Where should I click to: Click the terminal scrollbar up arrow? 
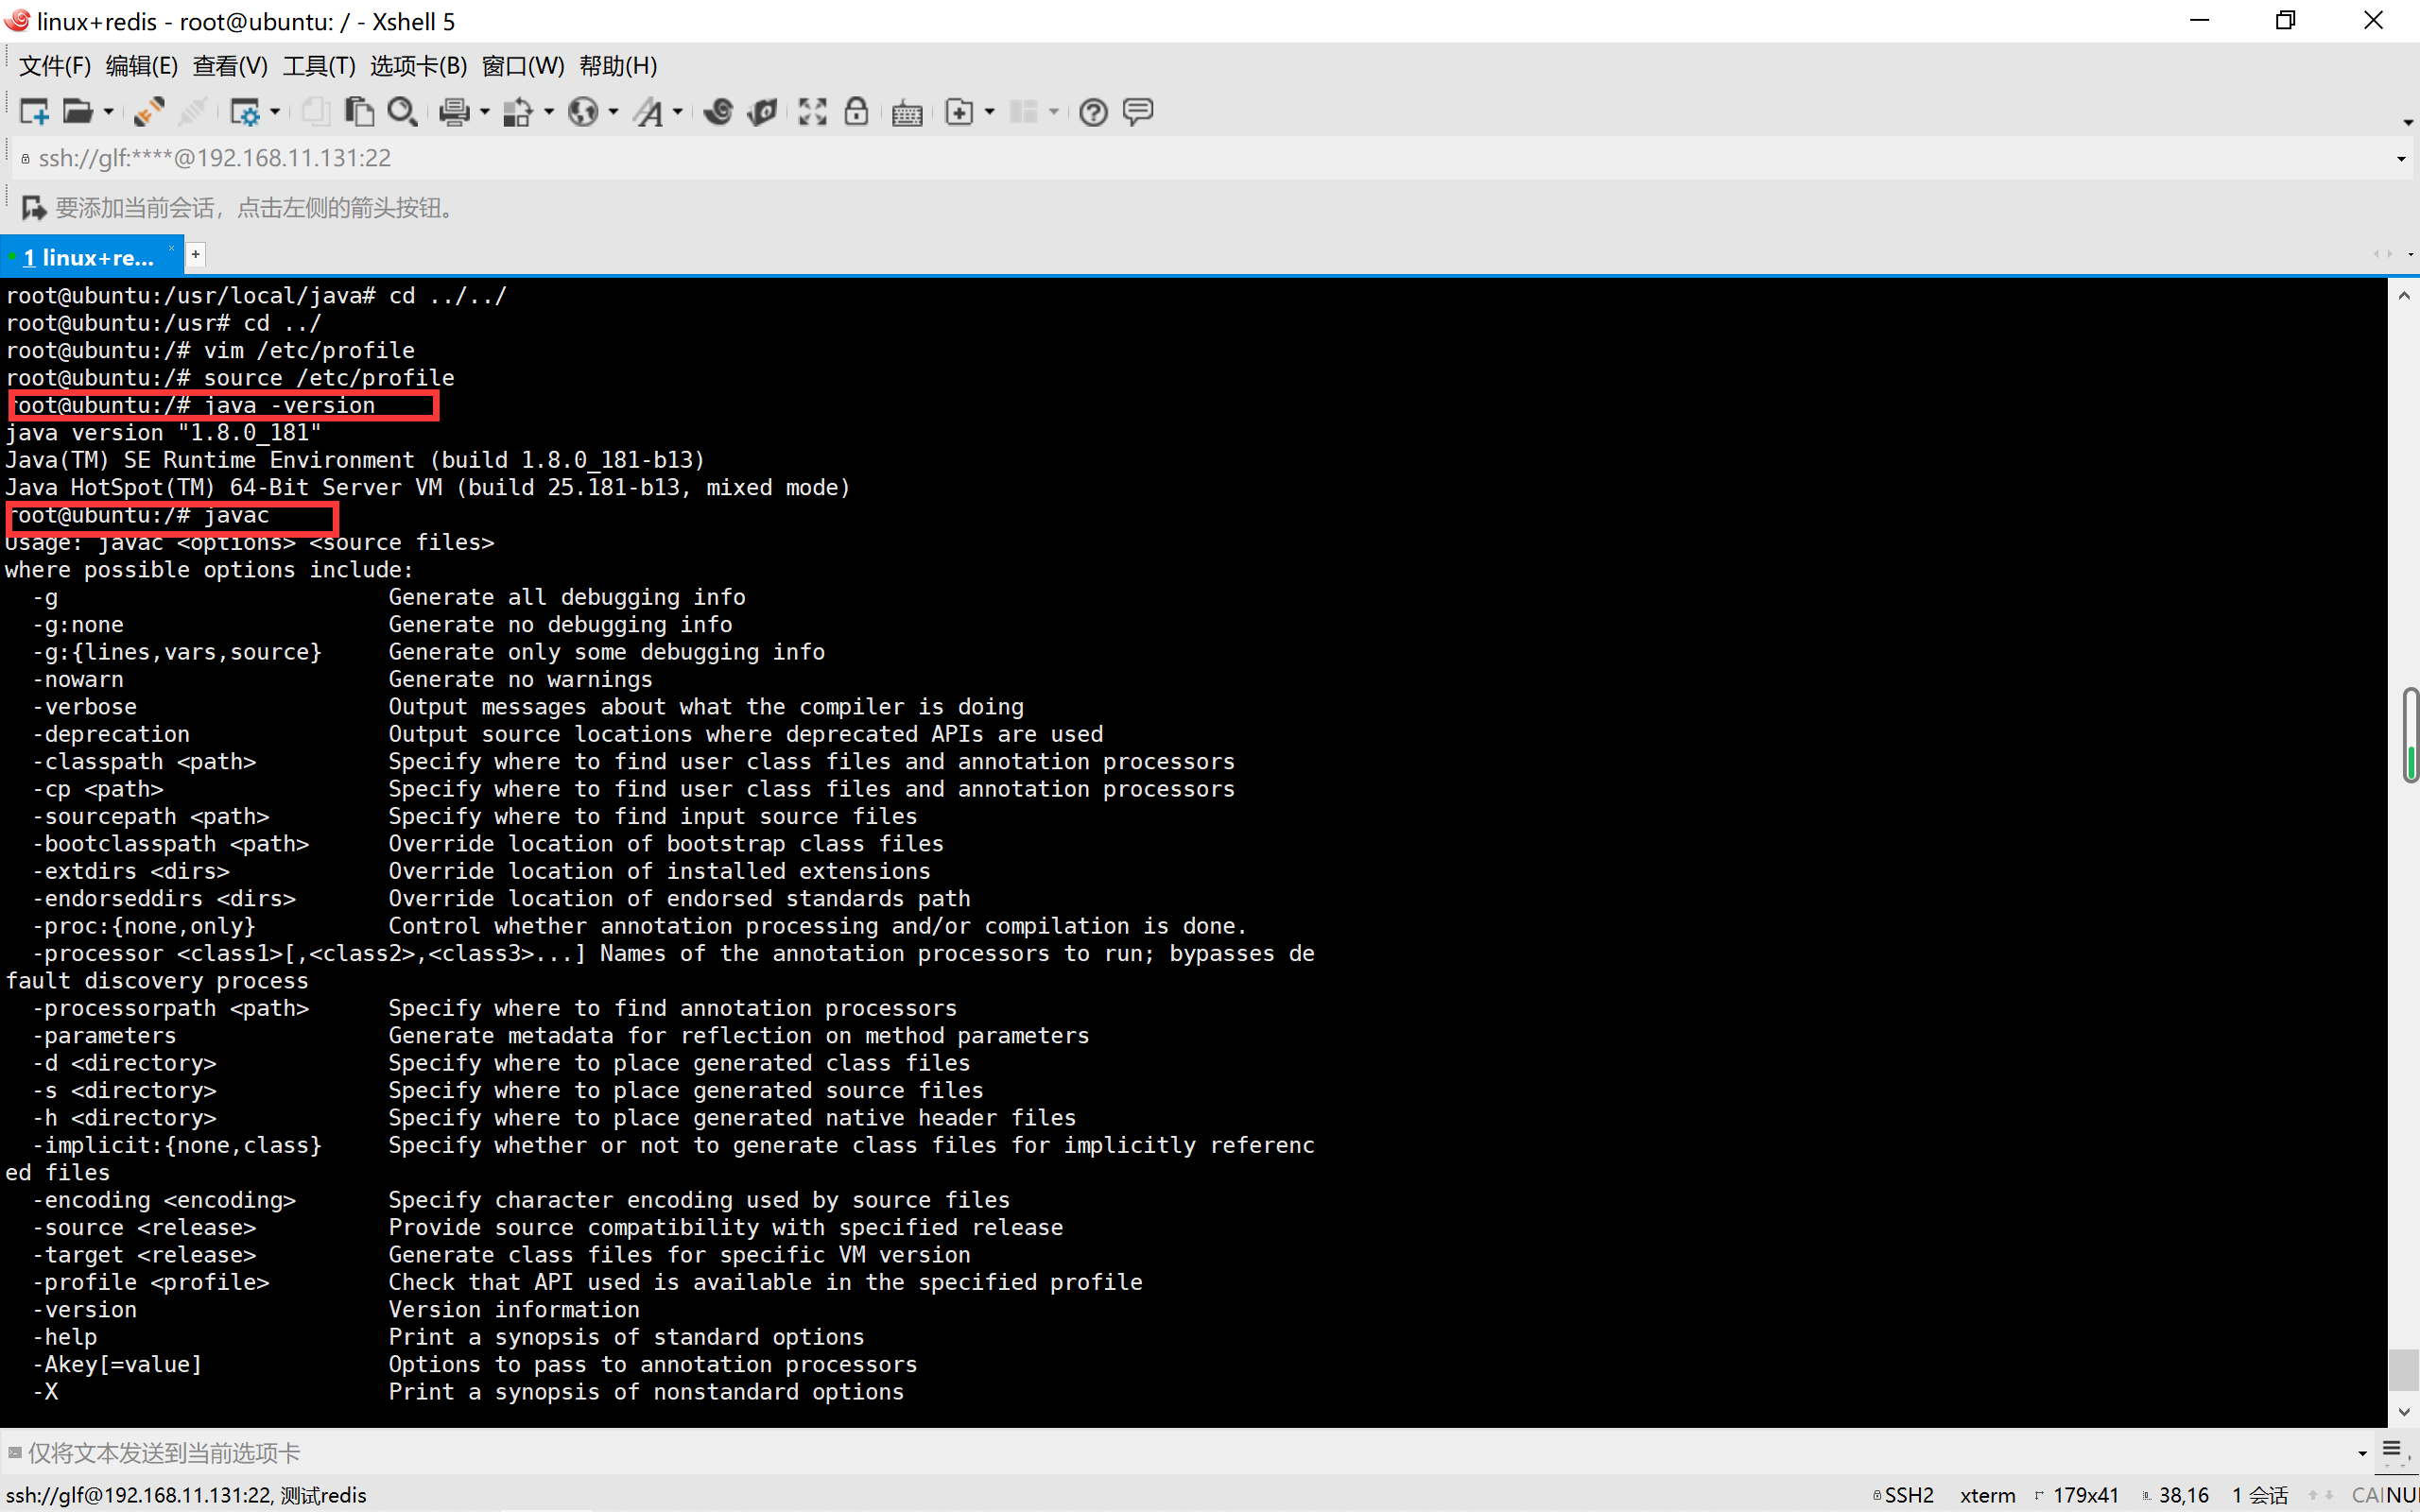pos(2404,296)
